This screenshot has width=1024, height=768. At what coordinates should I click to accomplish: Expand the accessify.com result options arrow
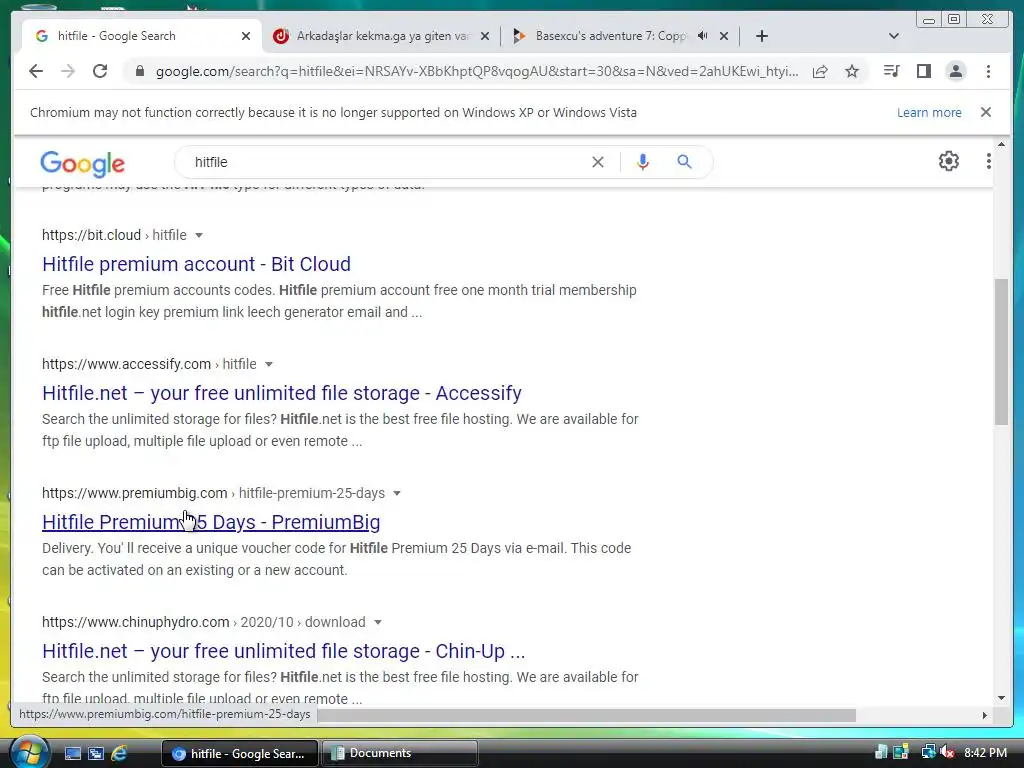(268, 364)
